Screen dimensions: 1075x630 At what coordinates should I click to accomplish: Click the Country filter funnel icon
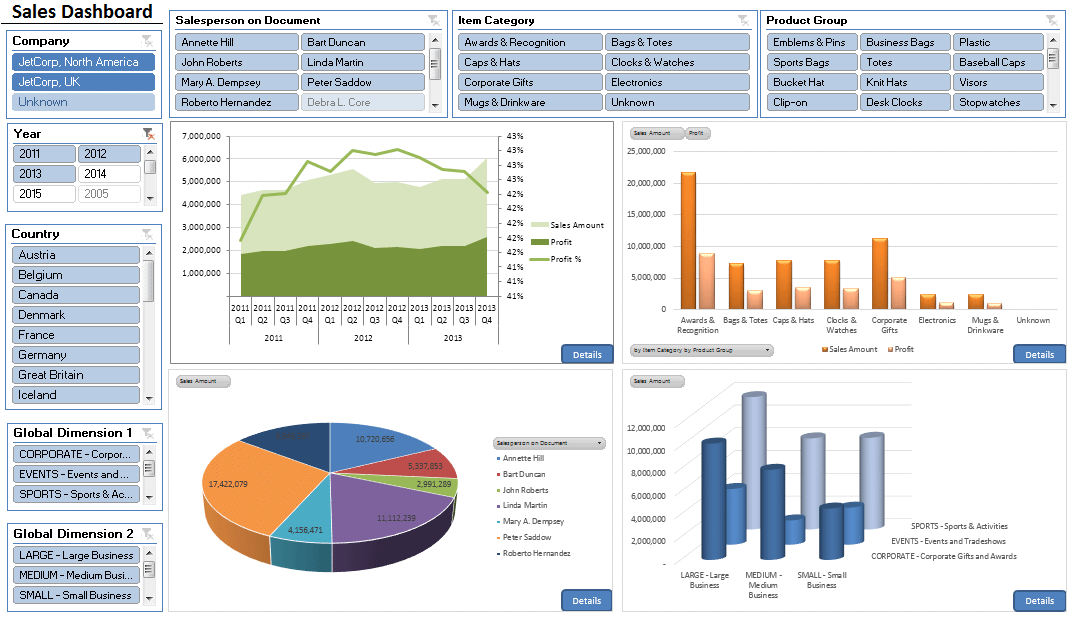[x=148, y=233]
